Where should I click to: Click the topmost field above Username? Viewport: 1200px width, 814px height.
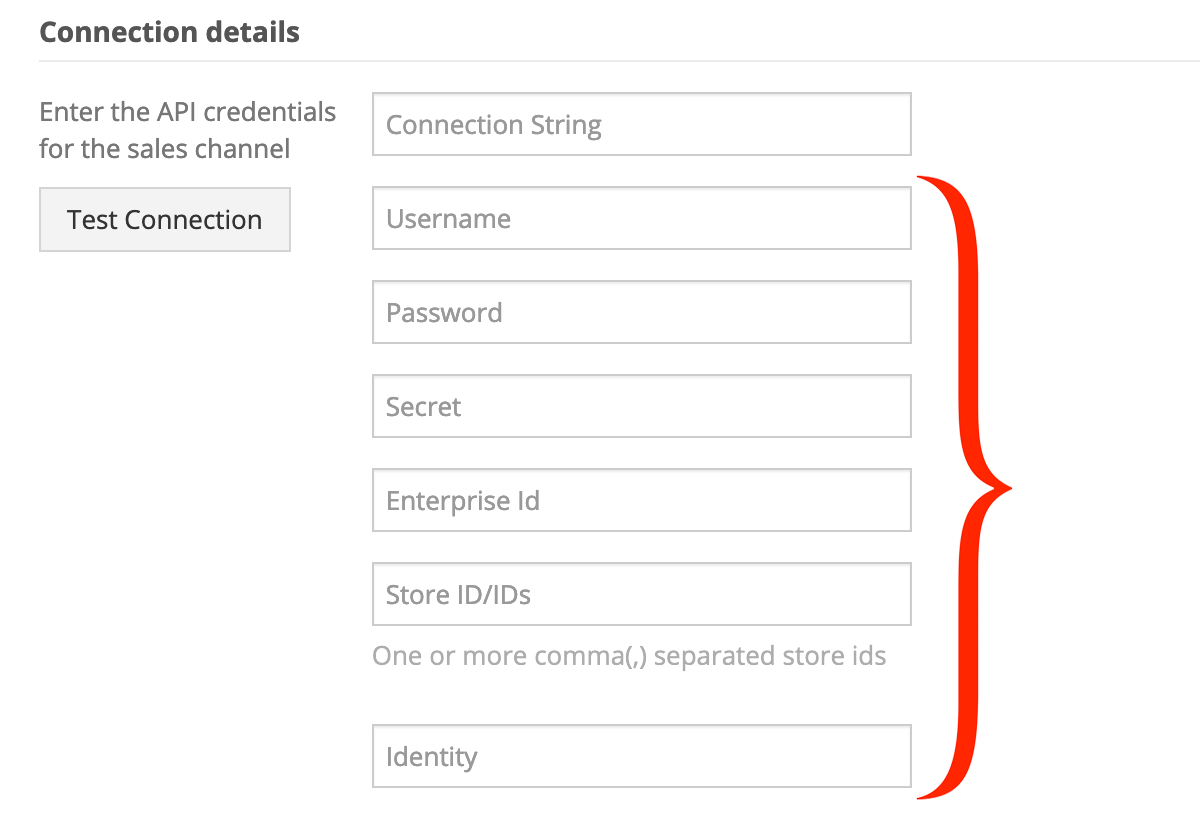coord(642,124)
